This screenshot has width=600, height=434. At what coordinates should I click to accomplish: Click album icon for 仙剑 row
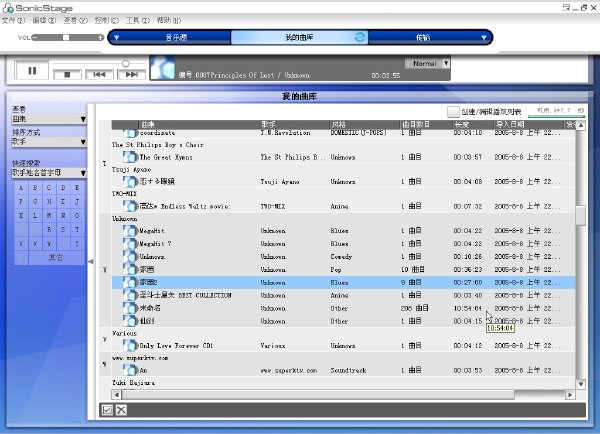[x=130, y=321]
